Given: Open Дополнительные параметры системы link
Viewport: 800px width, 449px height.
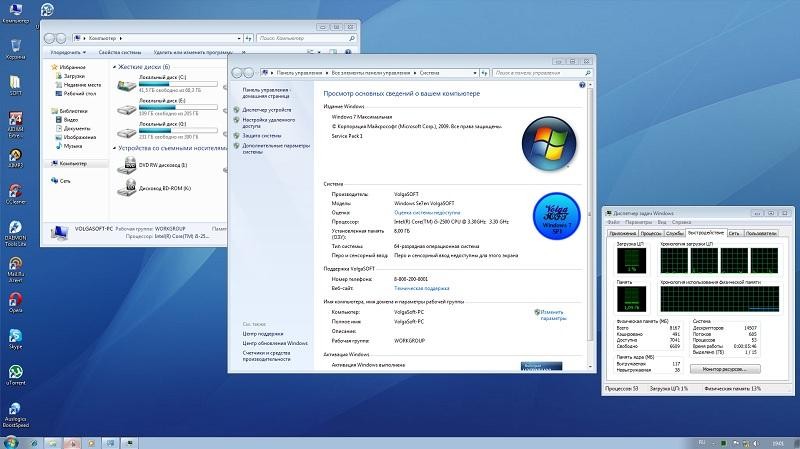Looking at the screenshot, I should tap(276, 149).
